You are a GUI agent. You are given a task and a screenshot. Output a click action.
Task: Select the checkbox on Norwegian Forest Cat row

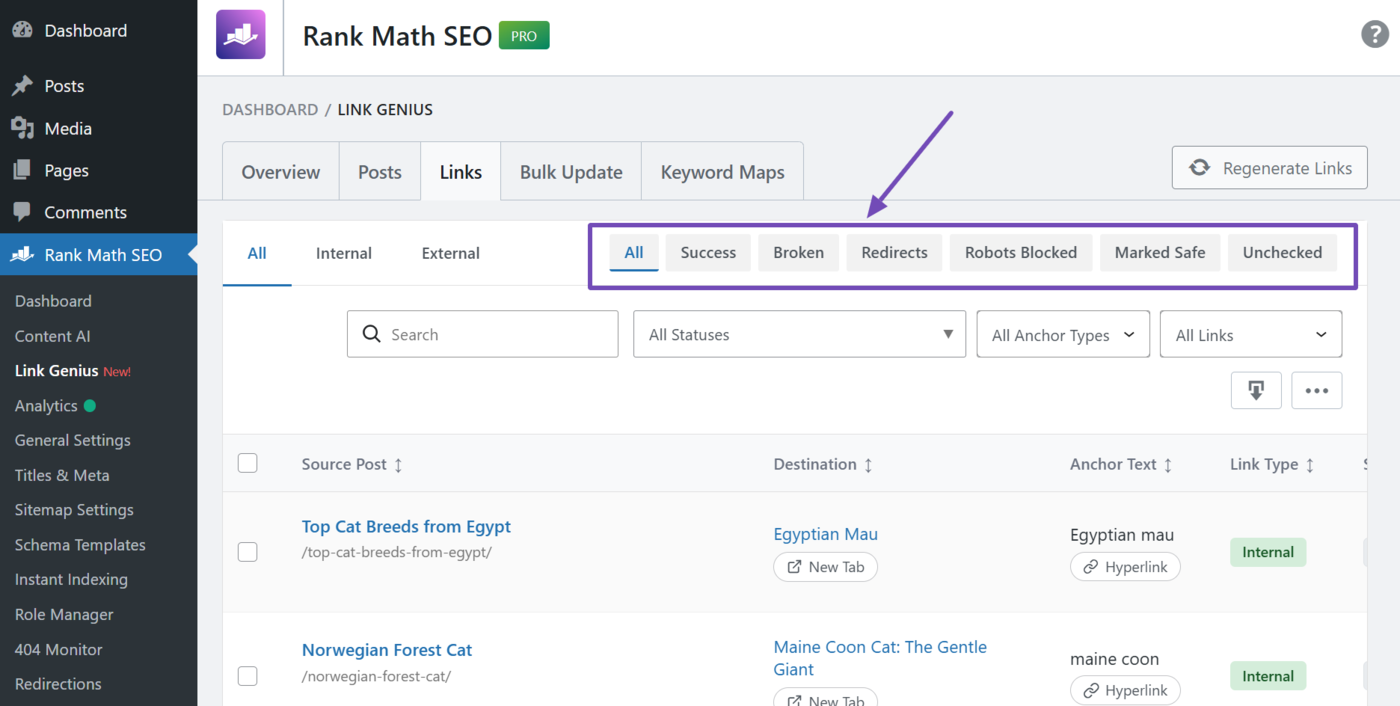247,675
